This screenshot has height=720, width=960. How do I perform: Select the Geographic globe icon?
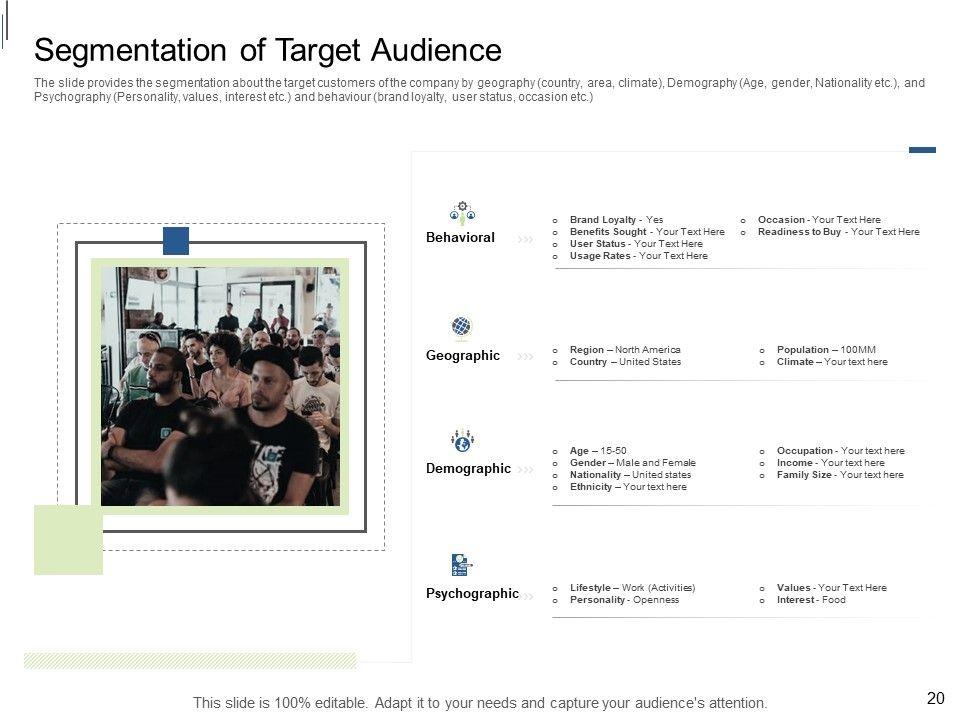point(462,328)
